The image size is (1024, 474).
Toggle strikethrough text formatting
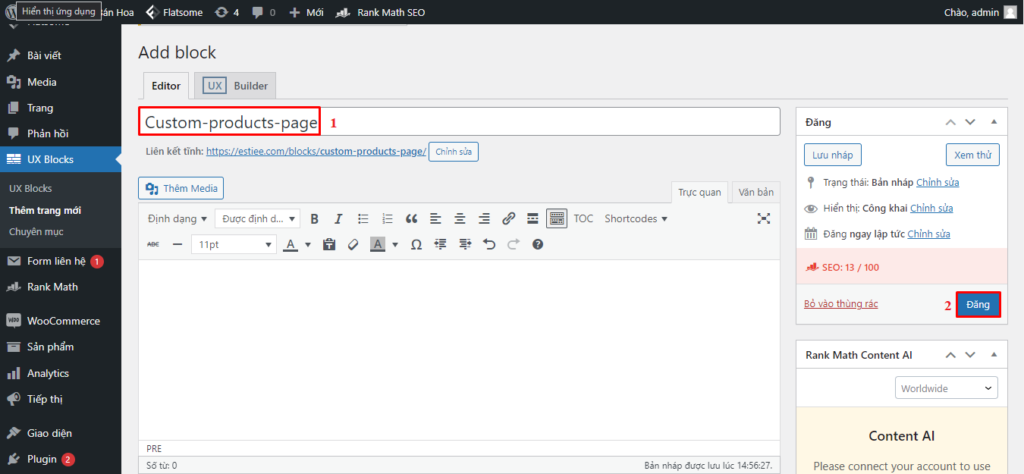pos(153,244)
